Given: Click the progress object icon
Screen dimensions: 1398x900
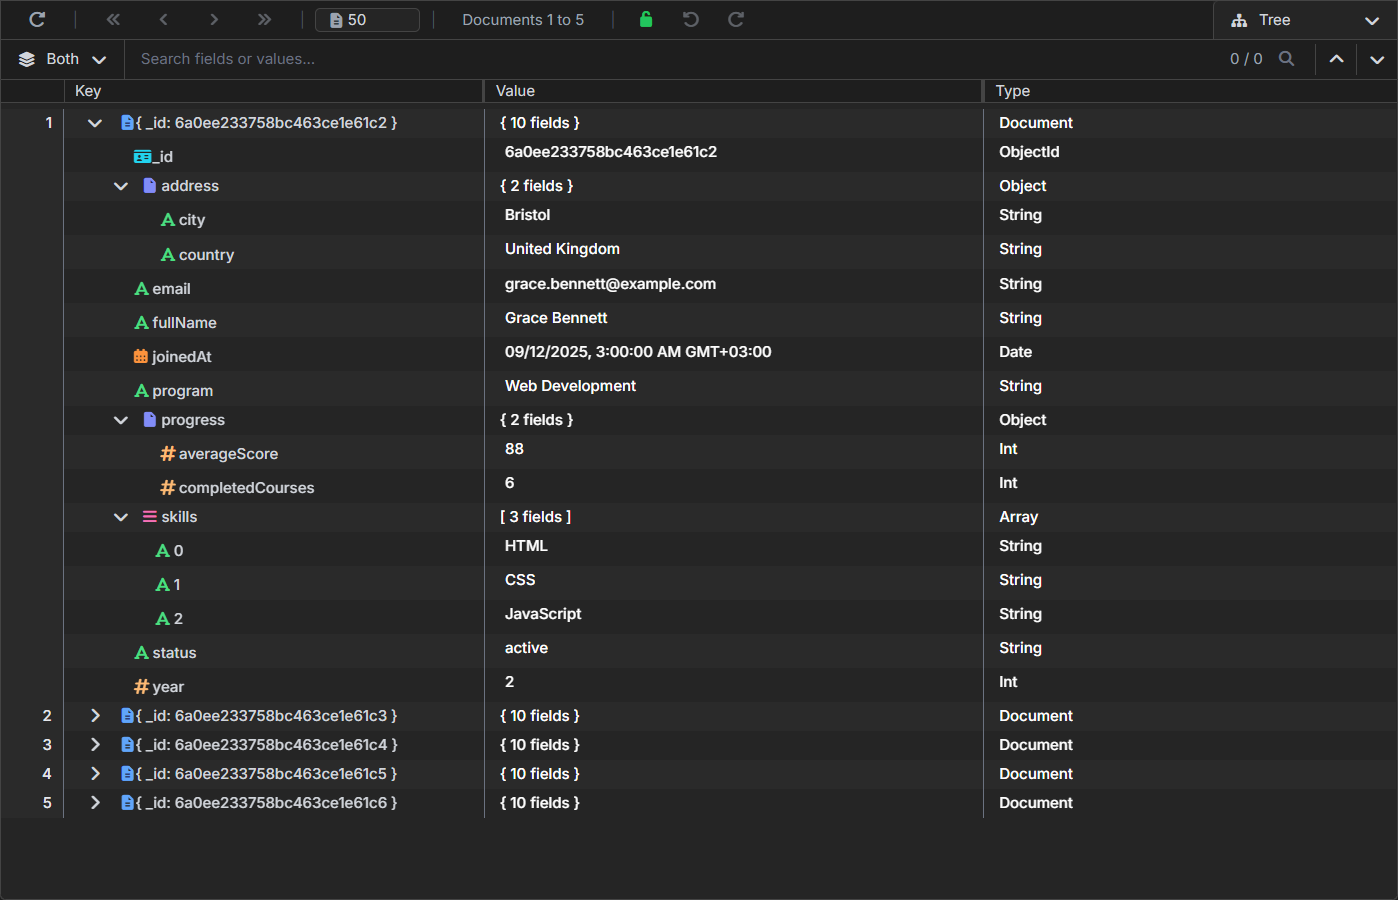Looking at the screenshot, I should click(150, 420).
